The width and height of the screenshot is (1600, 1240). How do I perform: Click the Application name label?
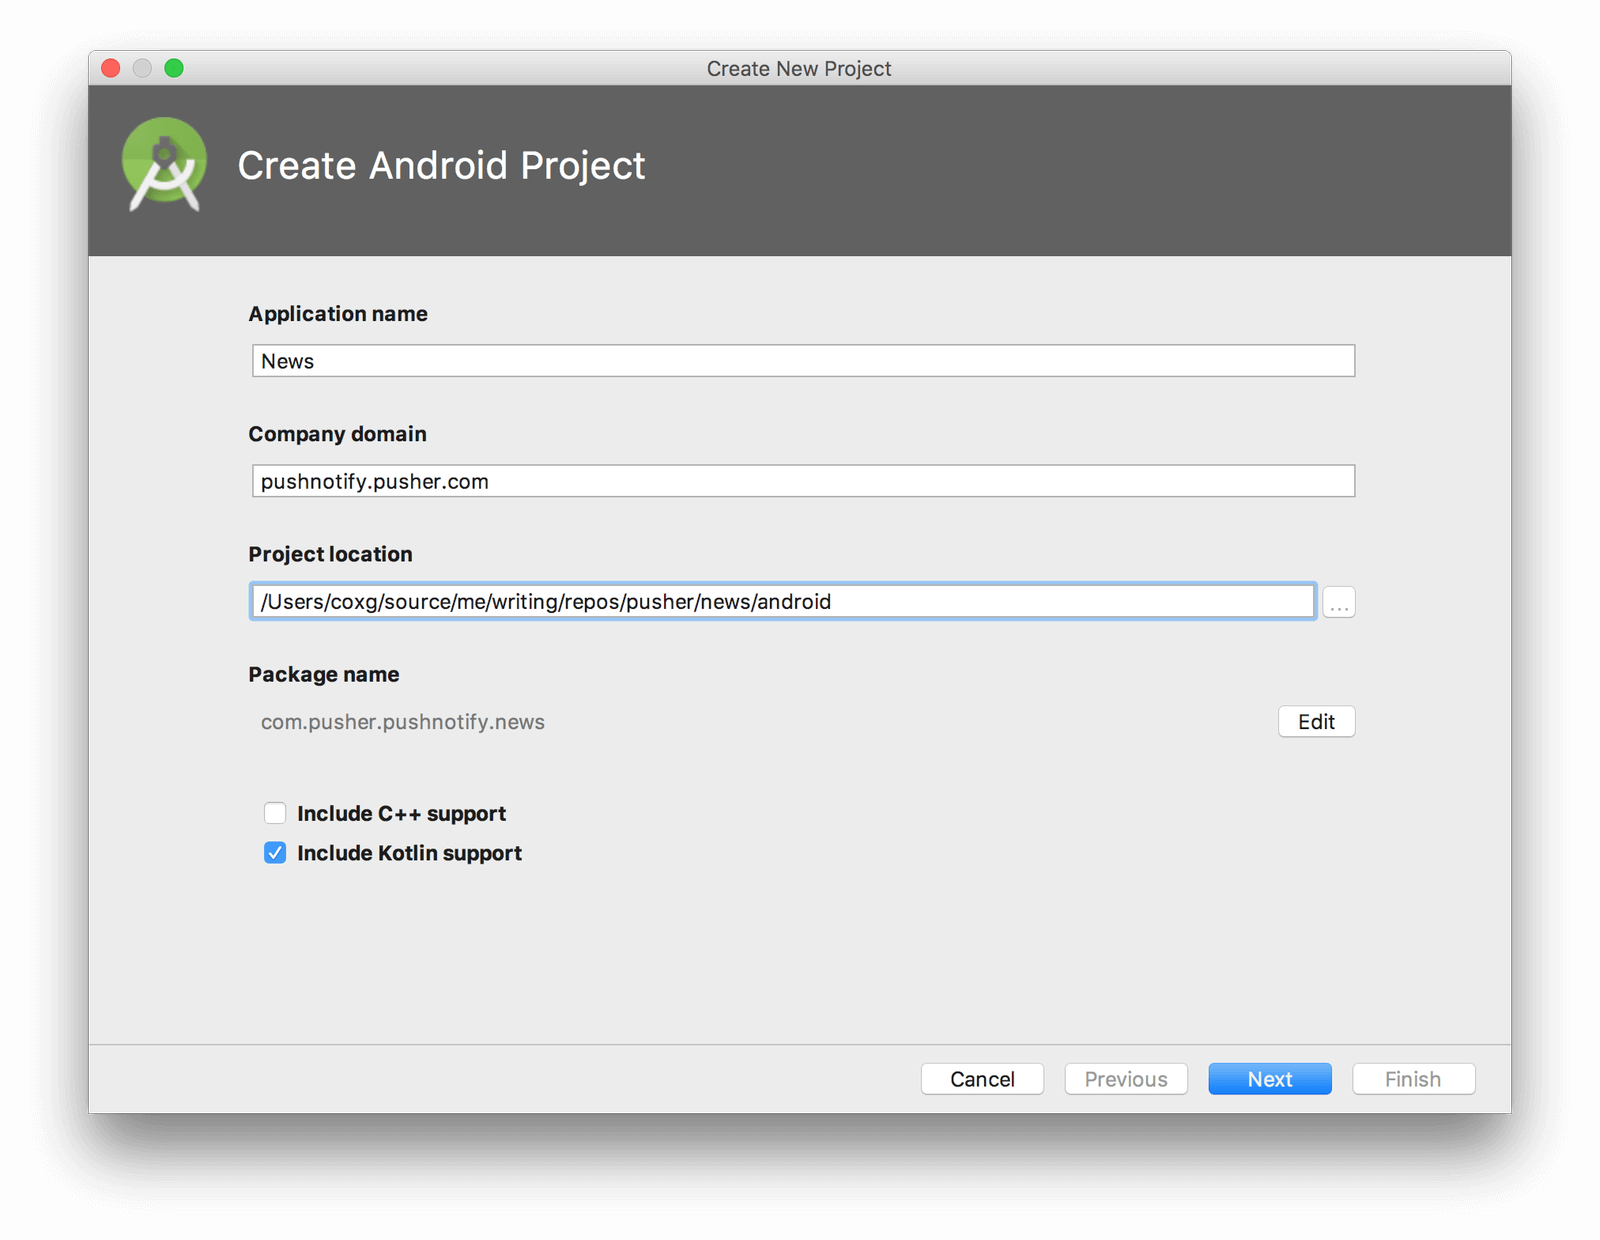[x=338, y=313]
